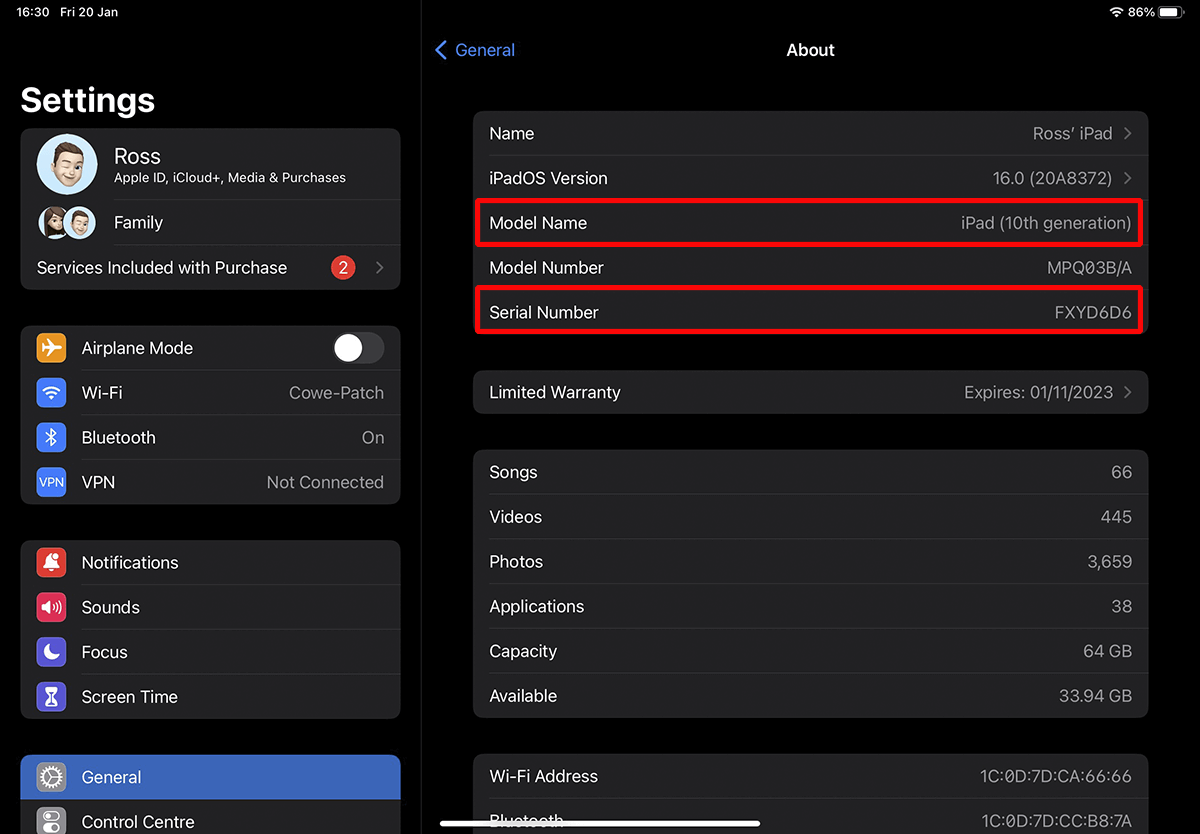Viewport: 1200px width, 834px height.
Task: Tap the serial number FXYD6D6
Action: pos(1093,313)
